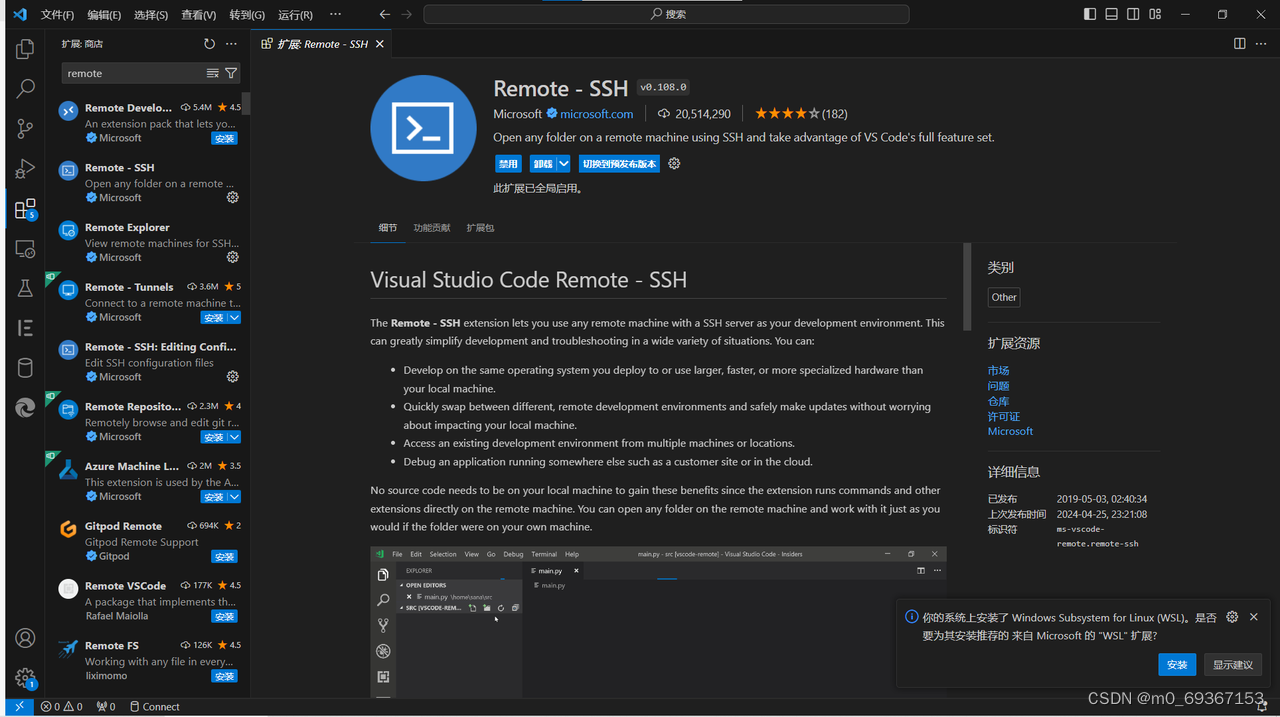Toggle bottom panel layout icon
The image size is (1280, 717).
[1111, 14]
